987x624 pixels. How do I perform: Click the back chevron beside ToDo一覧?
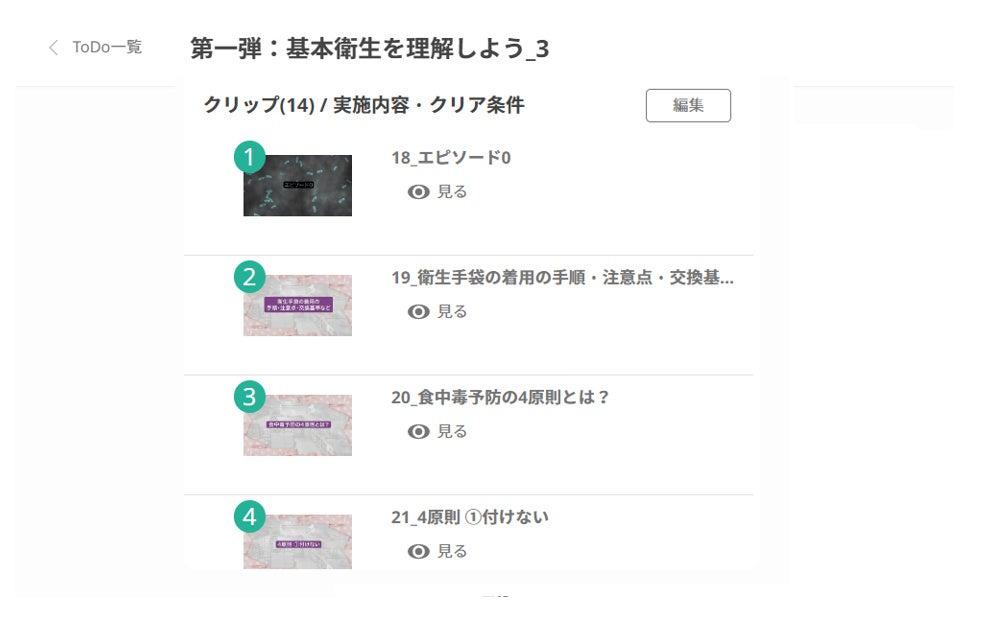pos(54,48)
